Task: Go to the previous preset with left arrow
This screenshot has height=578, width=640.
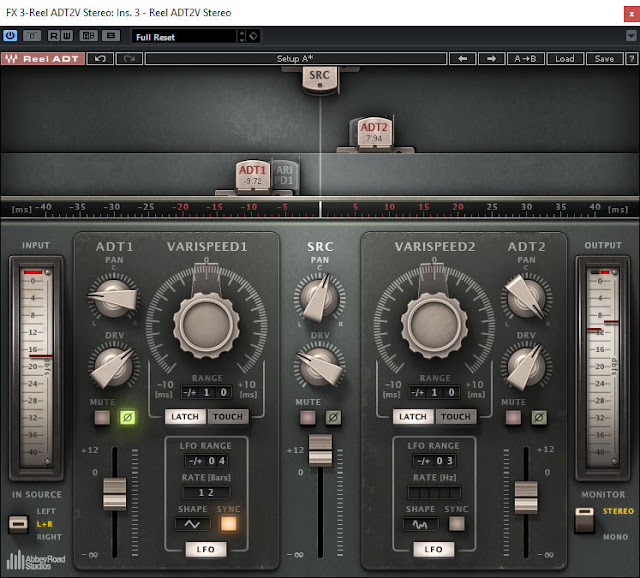Action: pos(462,59)
